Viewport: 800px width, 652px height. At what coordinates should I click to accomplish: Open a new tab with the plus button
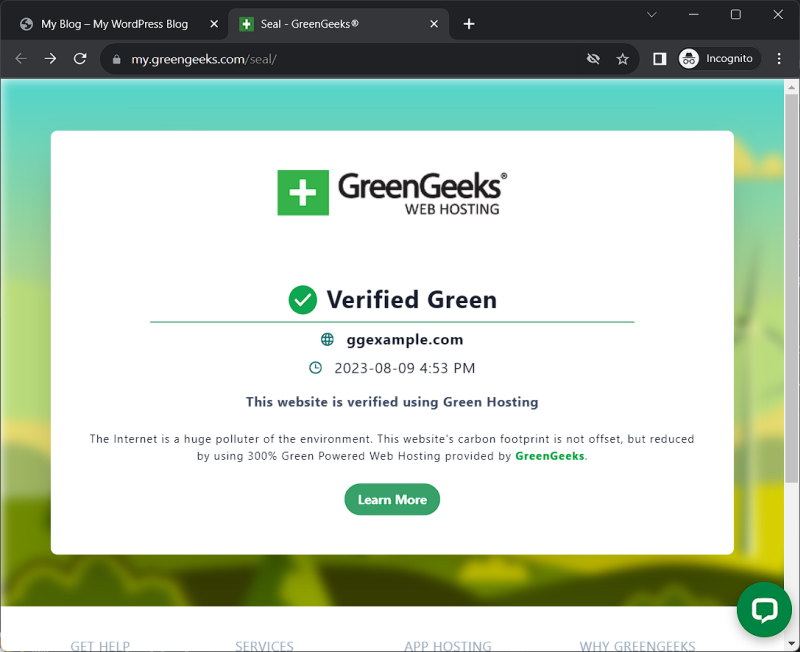(469, 24)
